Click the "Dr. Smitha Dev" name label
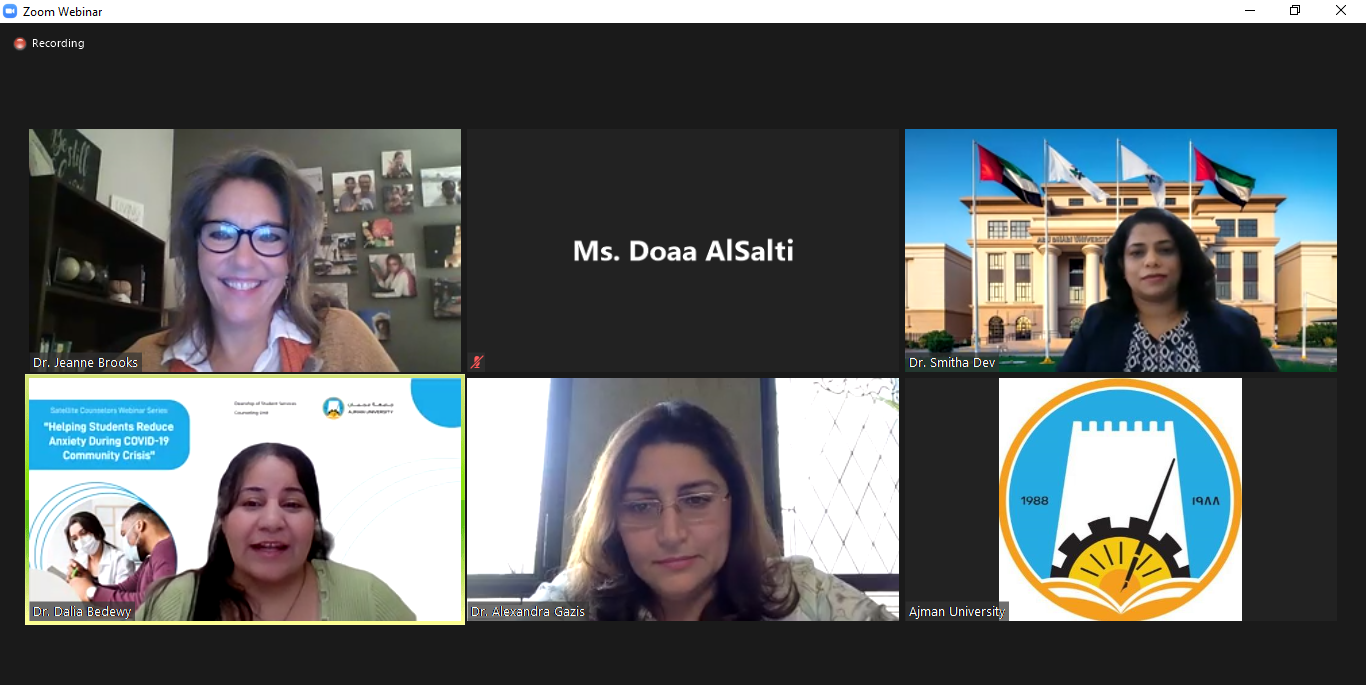This screenshot has height=685, width=1366. 952,362
